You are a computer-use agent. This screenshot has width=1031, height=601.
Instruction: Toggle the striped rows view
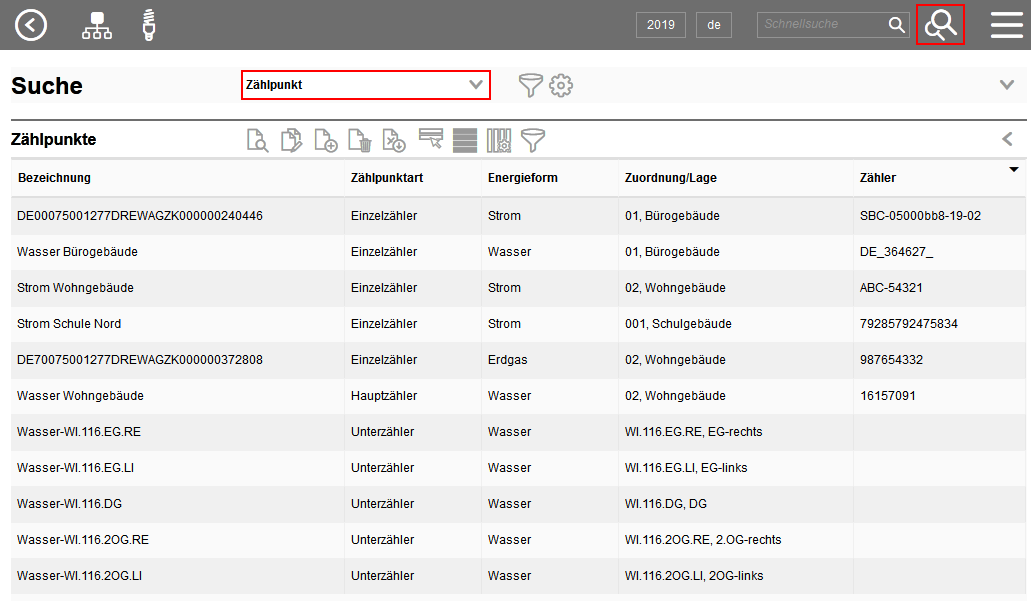[x=465, y=140]
